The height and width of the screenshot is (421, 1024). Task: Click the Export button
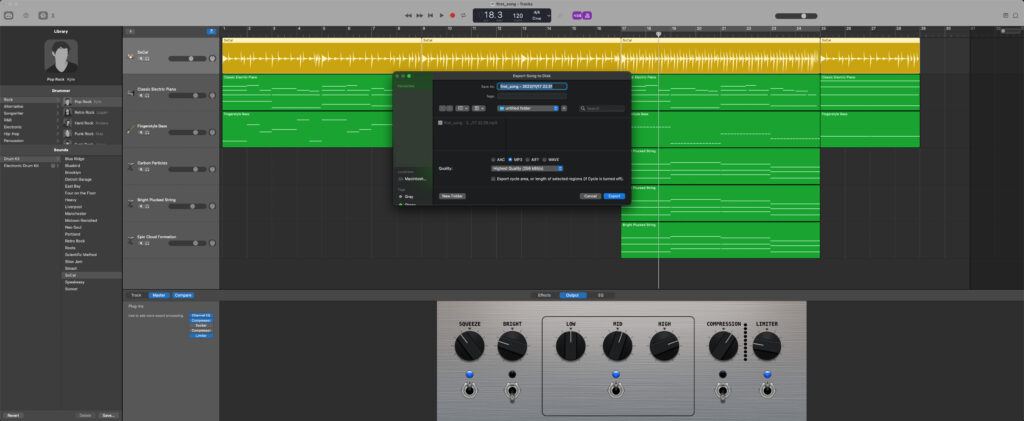tap(614, 196)
